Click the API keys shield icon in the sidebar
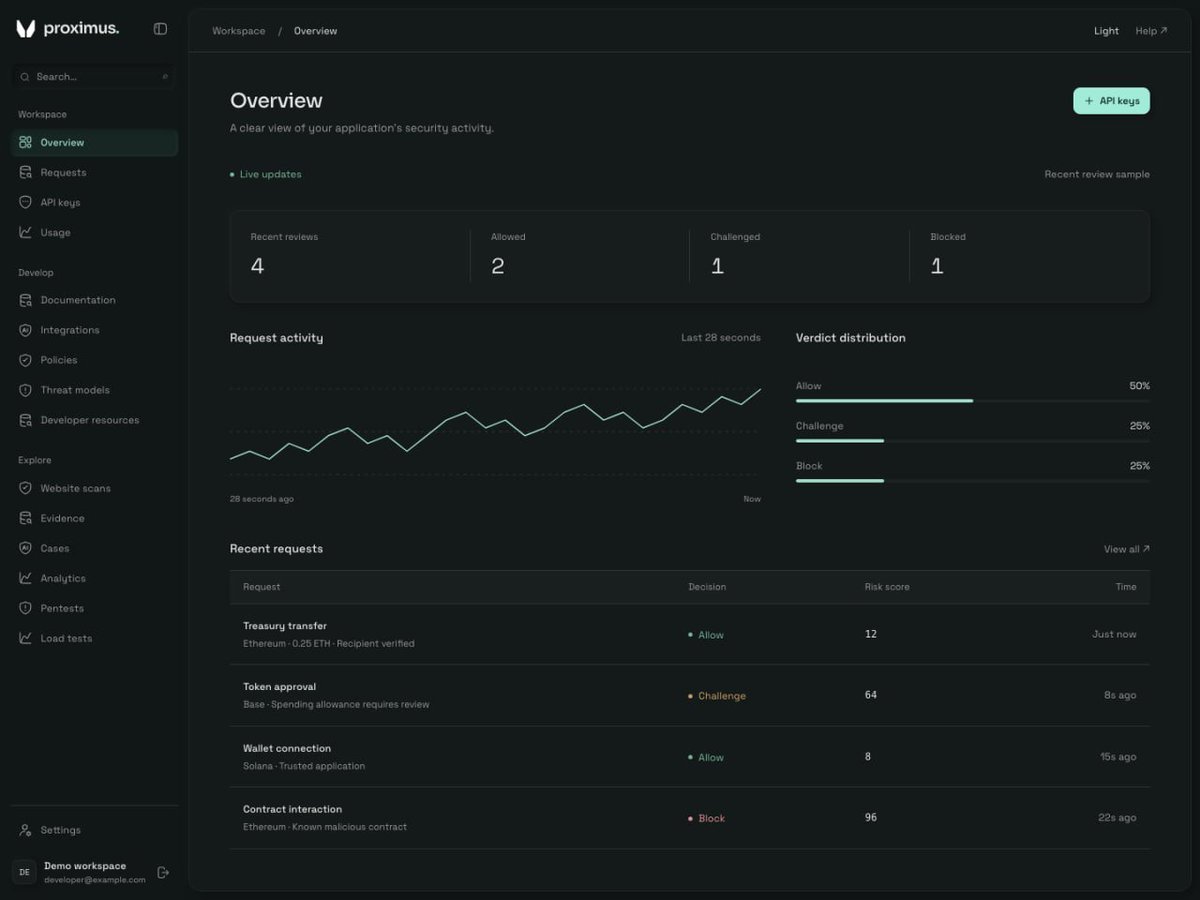 pos(26,203)
